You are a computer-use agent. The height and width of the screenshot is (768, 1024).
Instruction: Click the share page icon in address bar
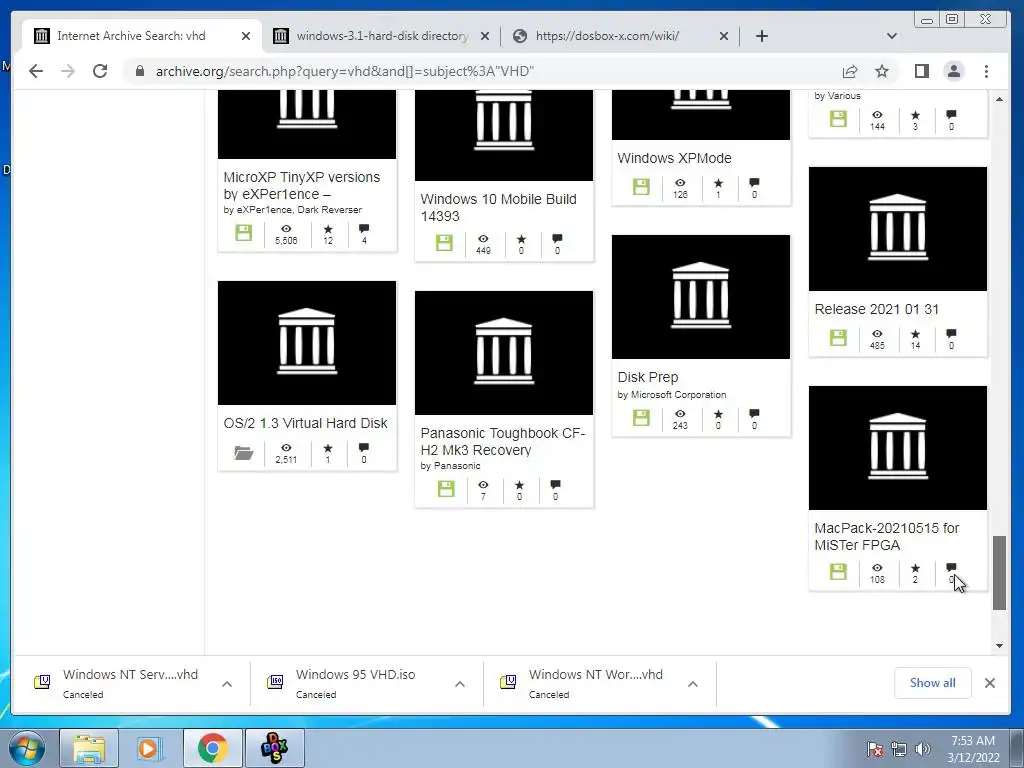coord(850,71)
